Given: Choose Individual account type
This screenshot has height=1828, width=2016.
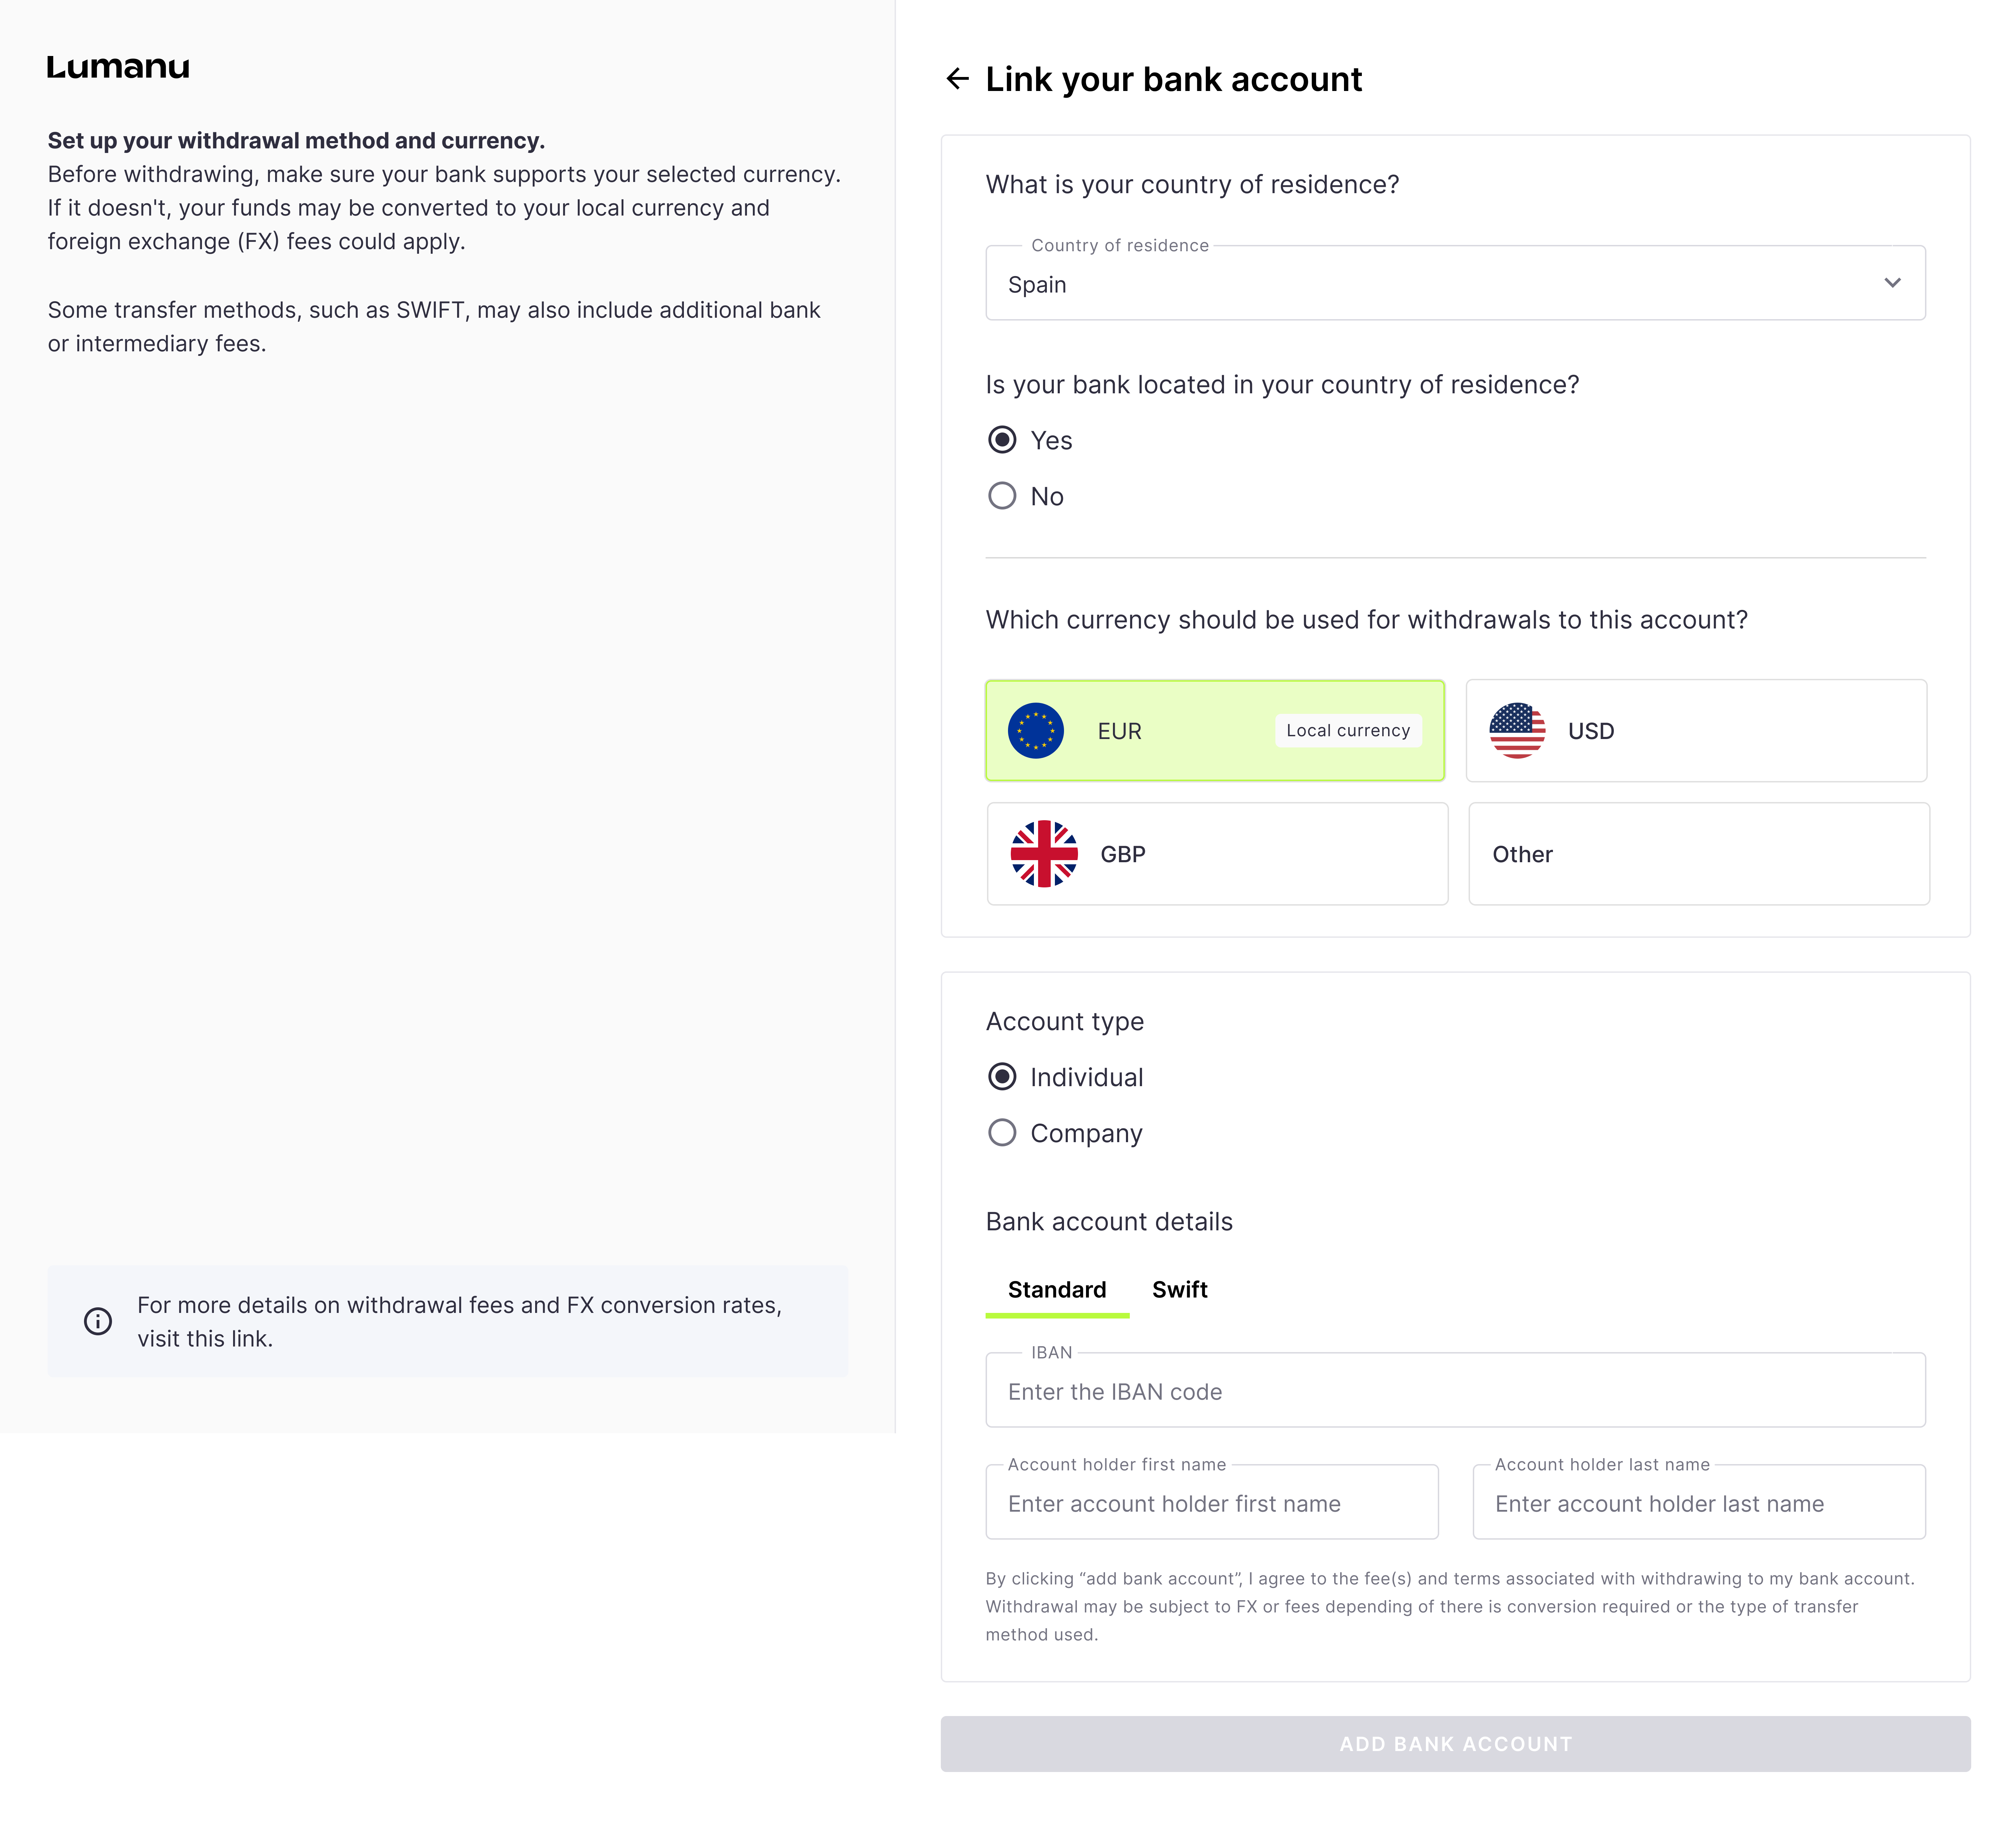Looking at the screenshot, I should point(1002,1077).
